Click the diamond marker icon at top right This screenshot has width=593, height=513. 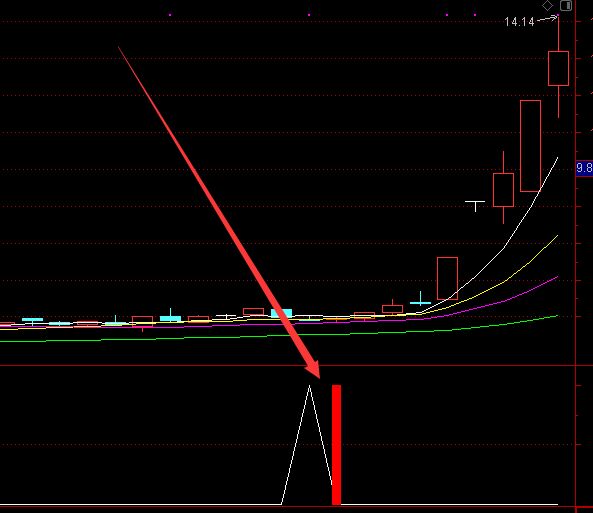coord(547,6)
